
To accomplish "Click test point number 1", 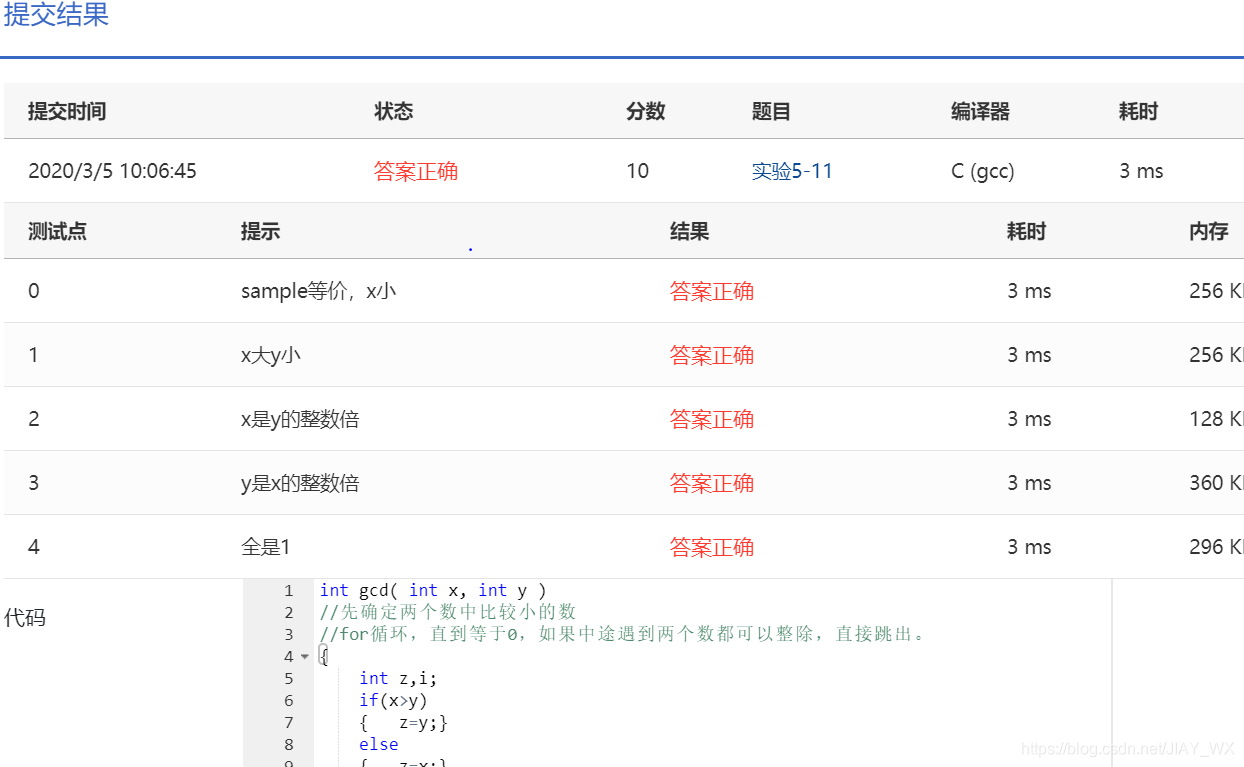I will (33, 355).
